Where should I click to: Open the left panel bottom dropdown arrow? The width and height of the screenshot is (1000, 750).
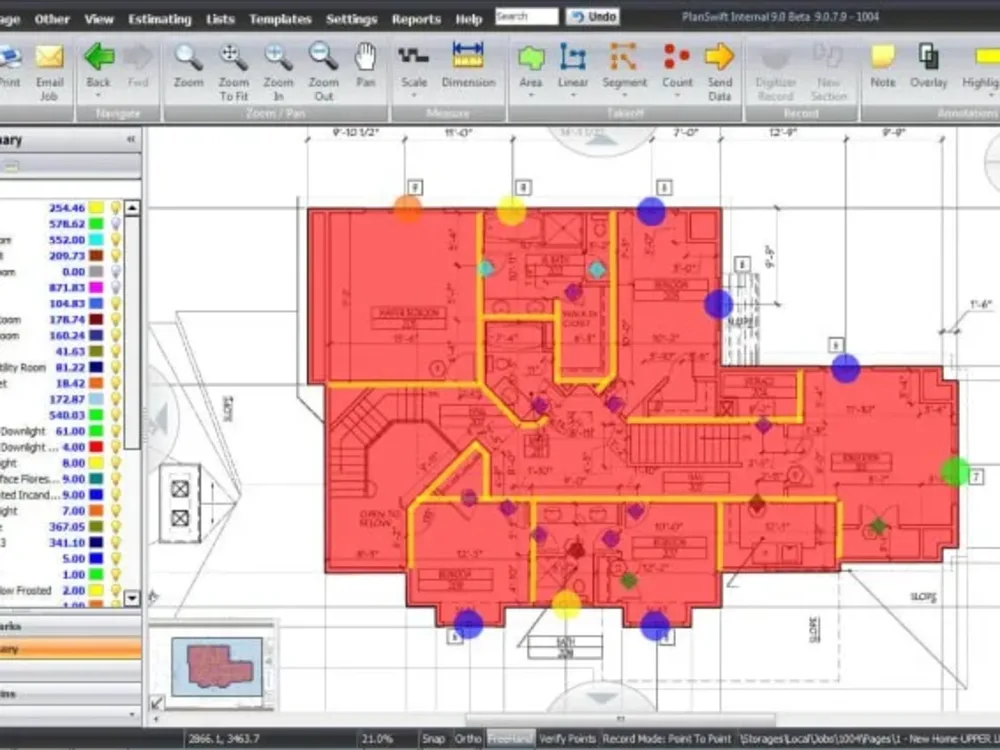[132, 714]
